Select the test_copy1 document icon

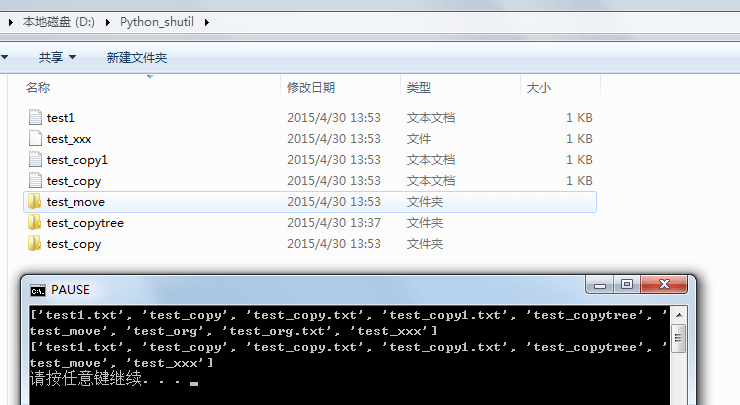tap(35, 160)
